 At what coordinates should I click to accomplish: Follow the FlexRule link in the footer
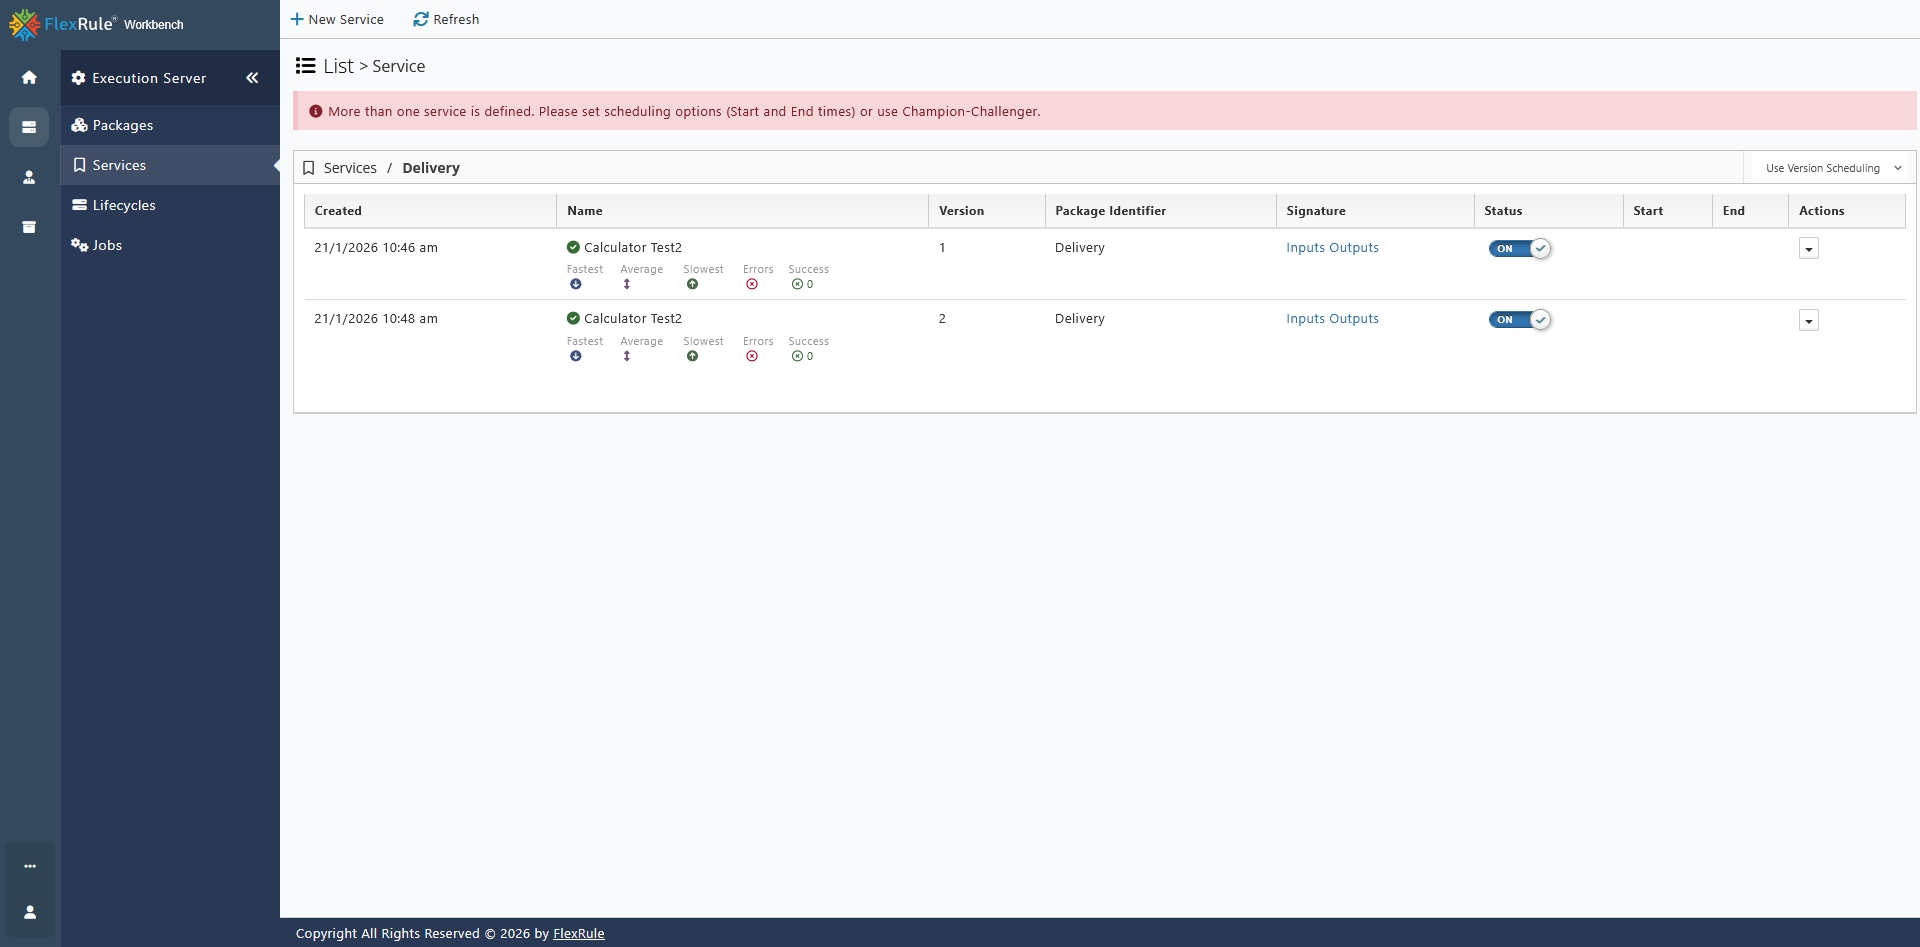click(x=578, y=933)
